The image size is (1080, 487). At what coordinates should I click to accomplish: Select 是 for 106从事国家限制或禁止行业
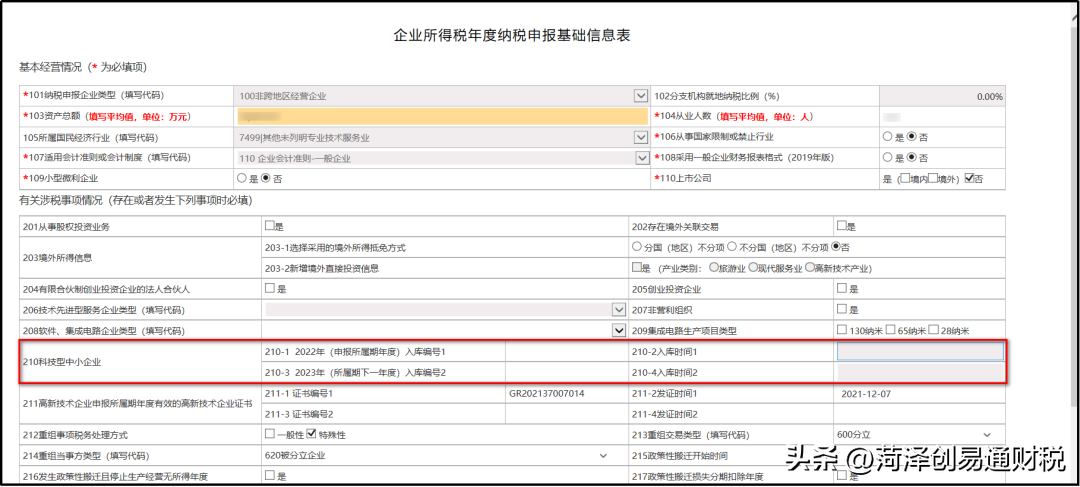click(888, 137)
